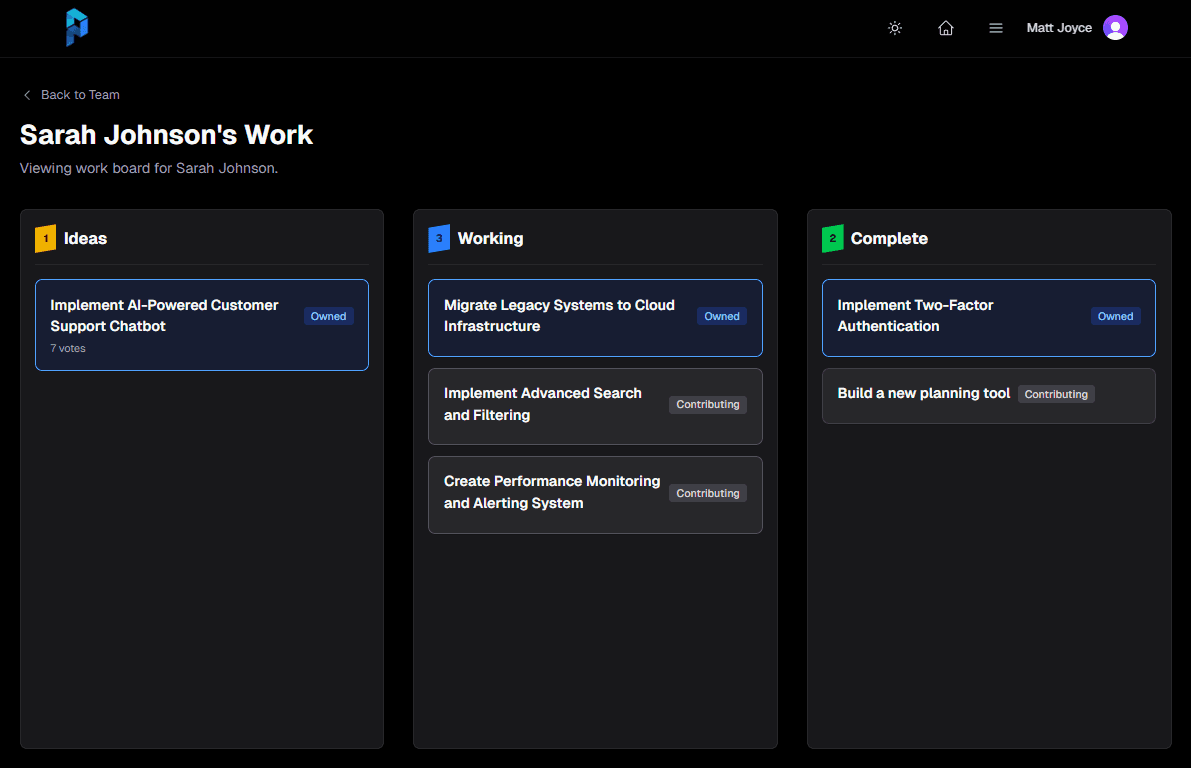Open Implement Advanced Search and Filtering card
The height and width of the screenshot is (768, 1191).
coord(543,404)
